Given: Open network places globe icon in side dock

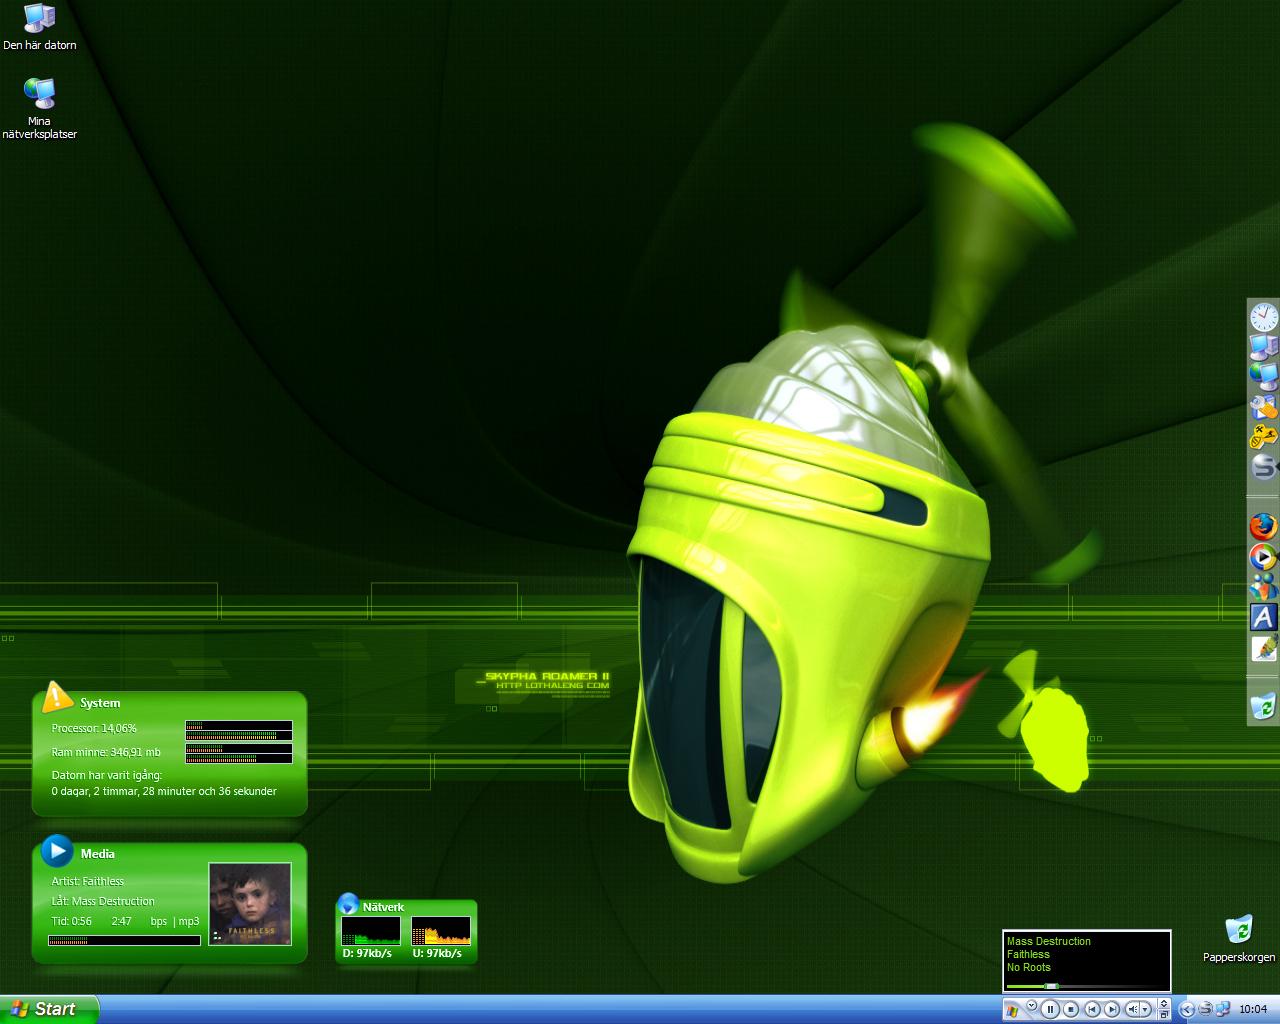Looking at the screenshot, I should [1264, 376].
